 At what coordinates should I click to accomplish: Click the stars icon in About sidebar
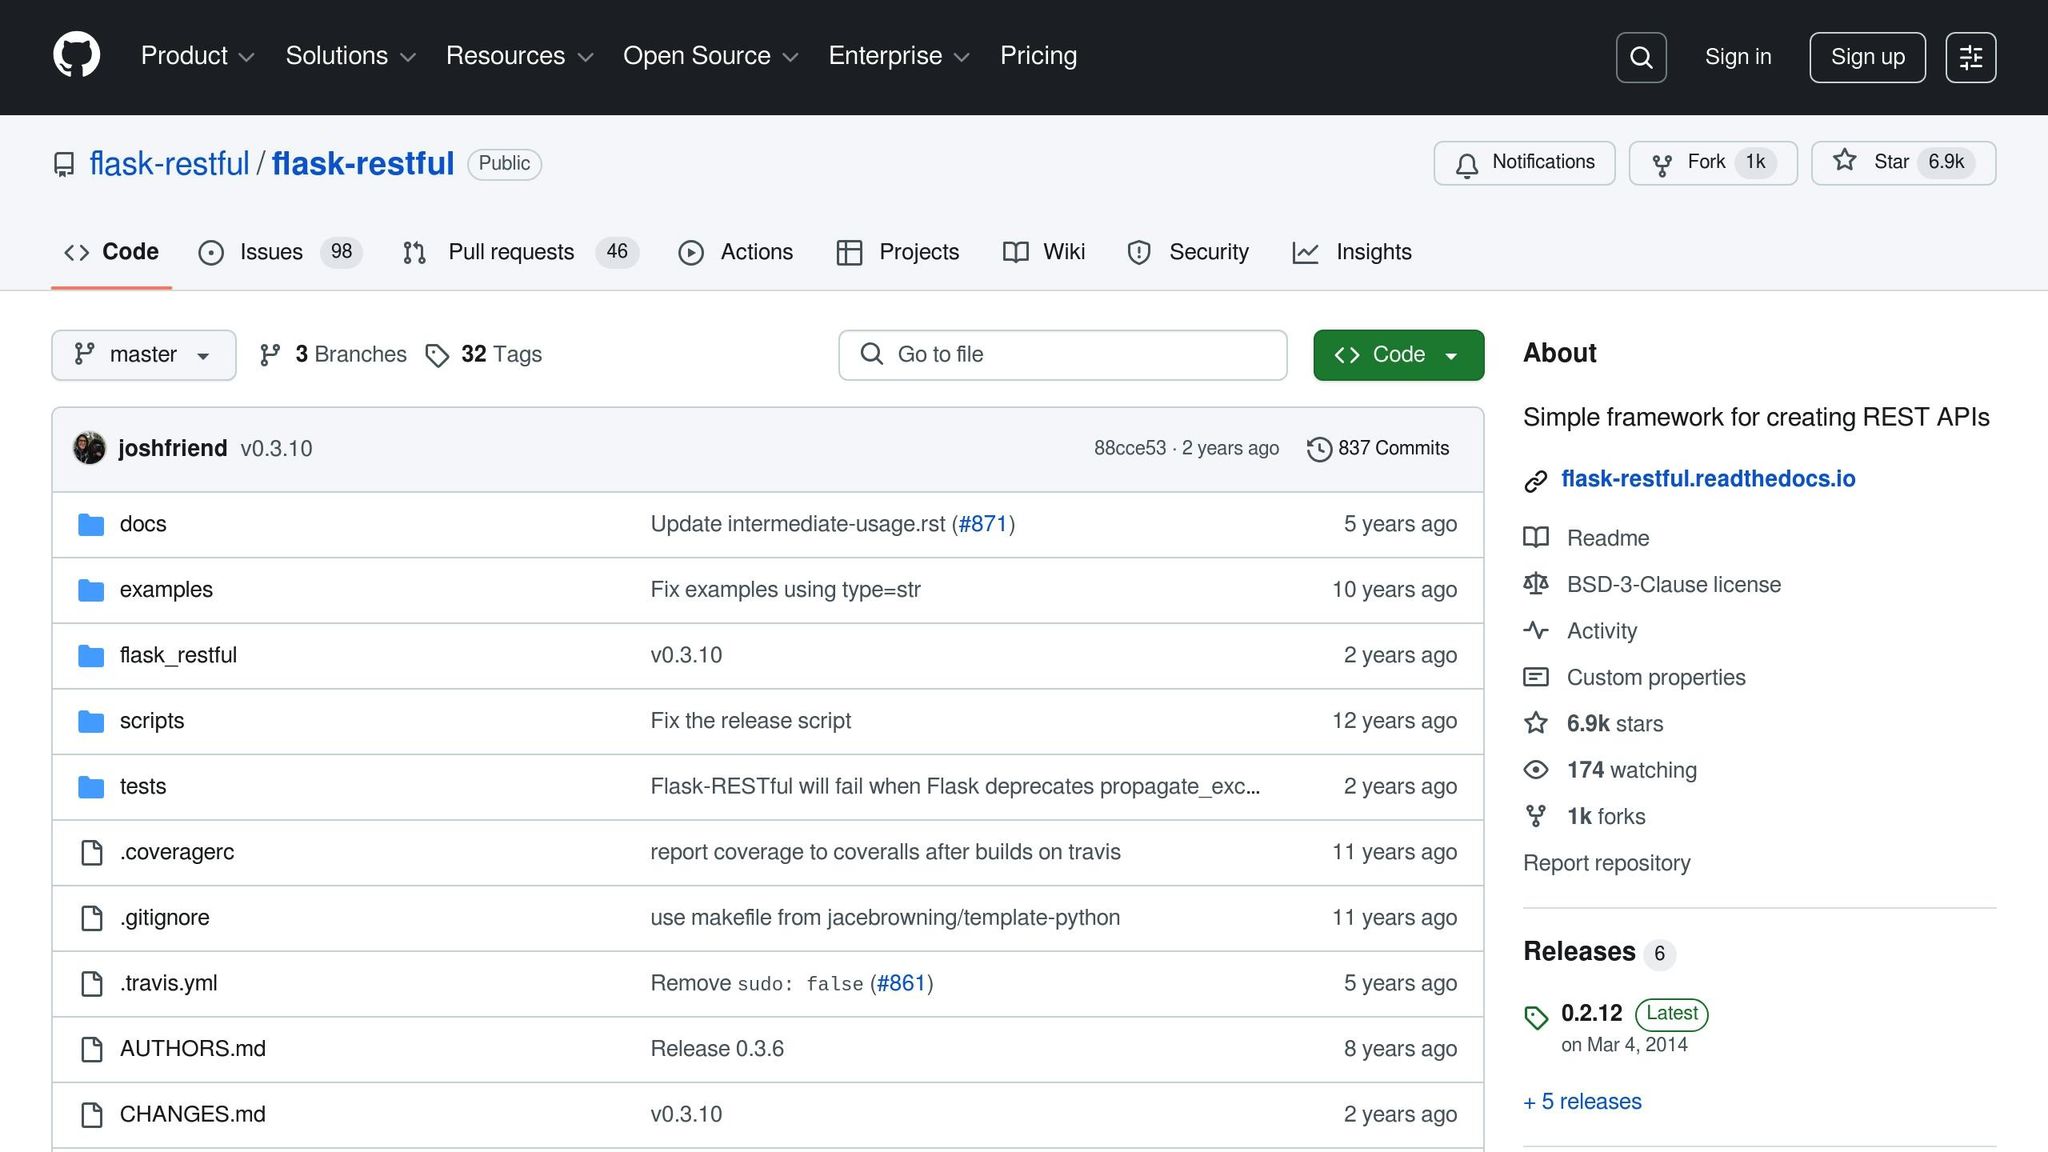click(1536, 723)
